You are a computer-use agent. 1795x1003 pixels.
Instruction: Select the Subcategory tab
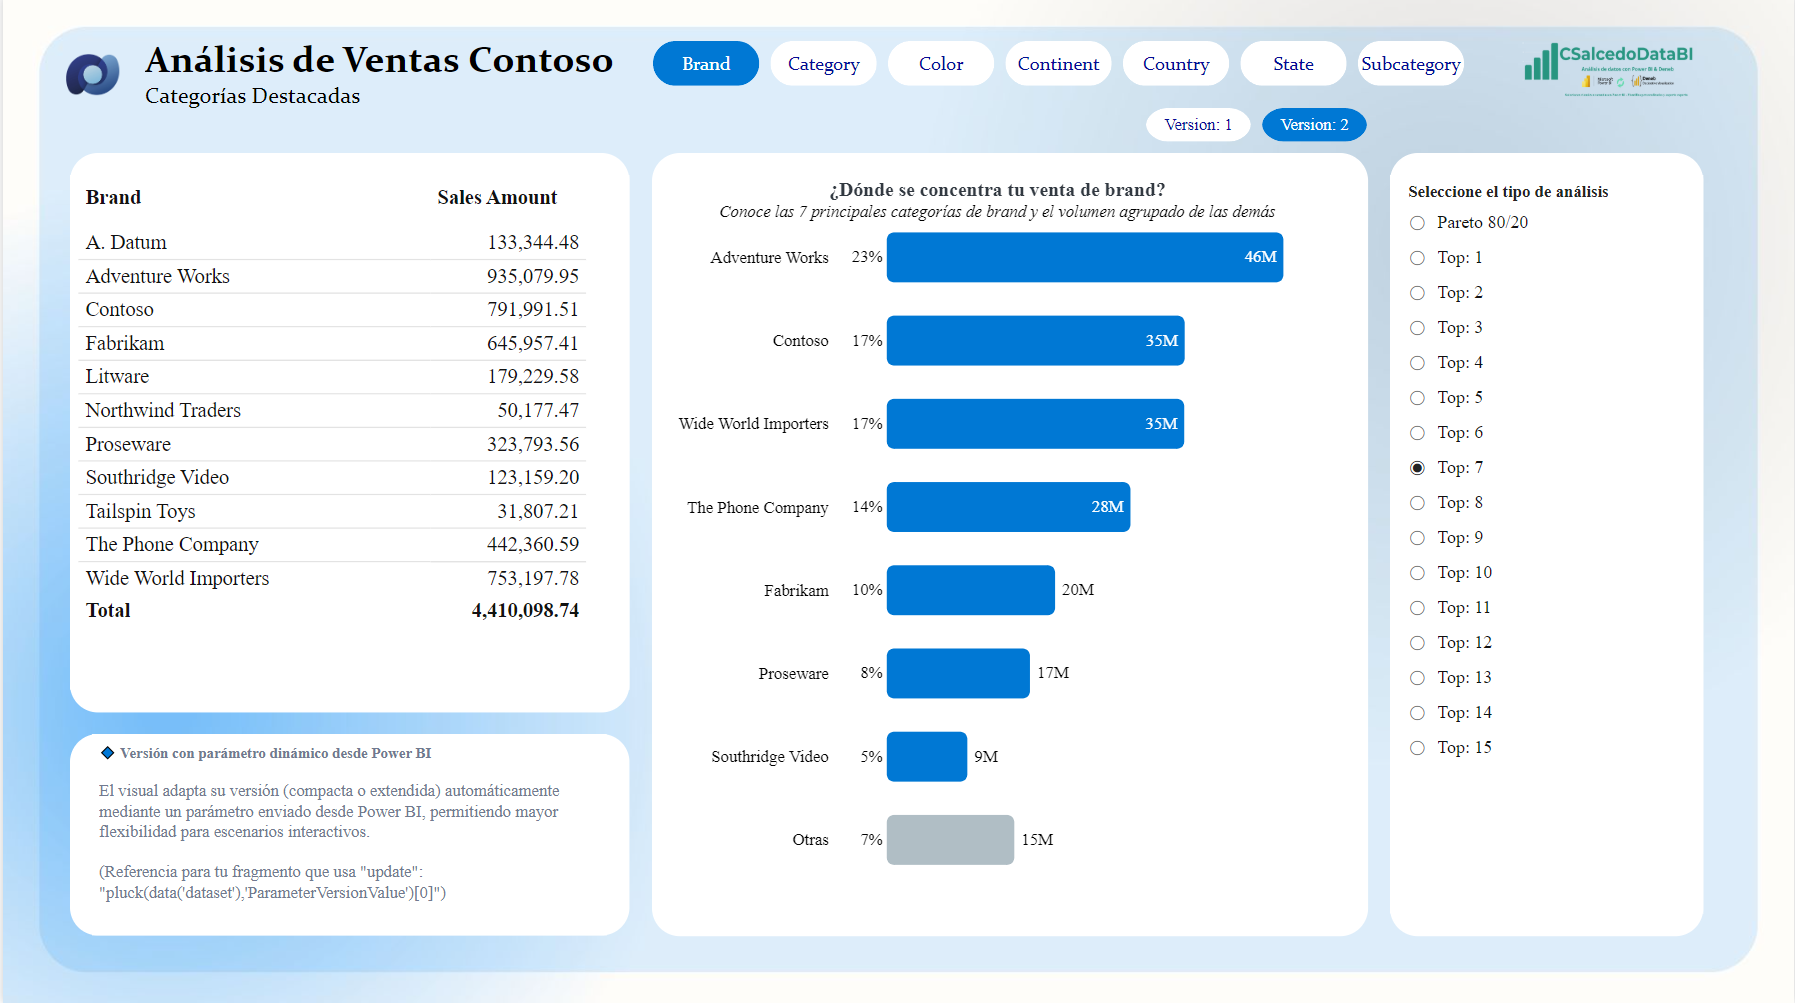coord(1410,64)
